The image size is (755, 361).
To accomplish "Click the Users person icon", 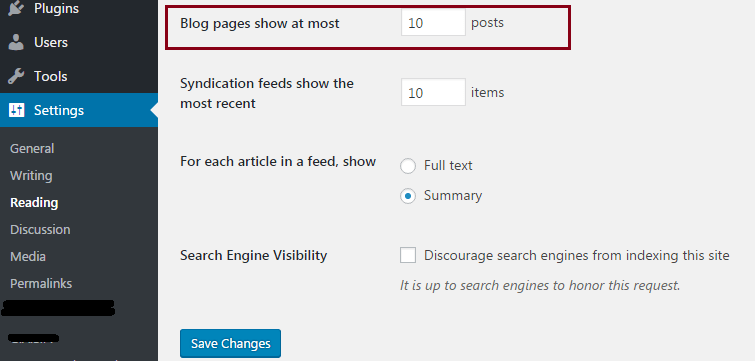I will coord(16,42).
